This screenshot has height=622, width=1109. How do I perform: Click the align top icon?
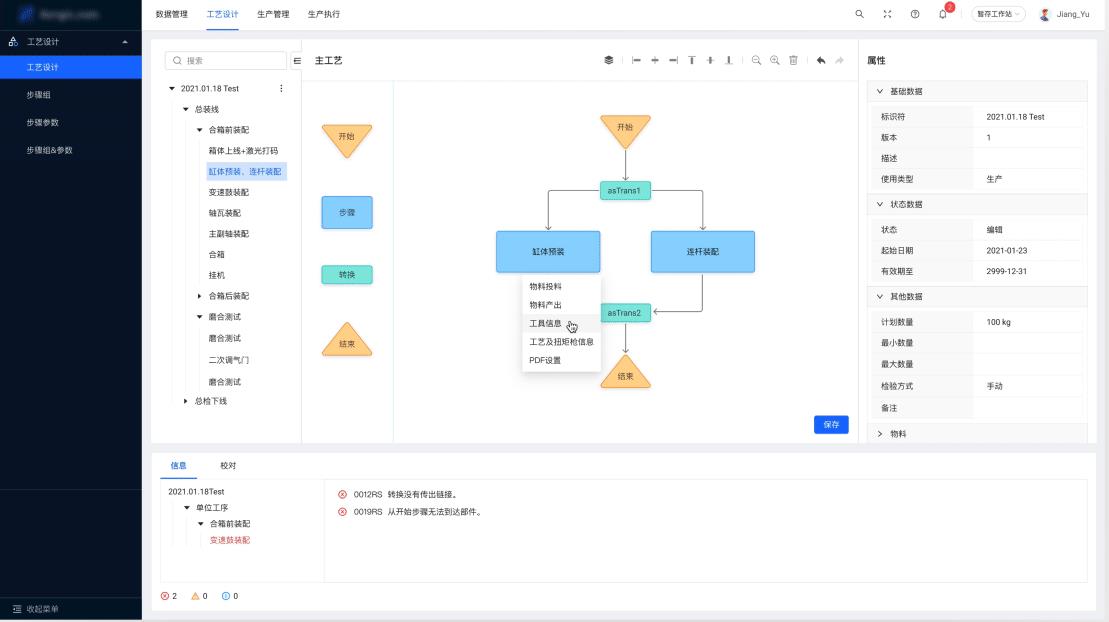691,61
